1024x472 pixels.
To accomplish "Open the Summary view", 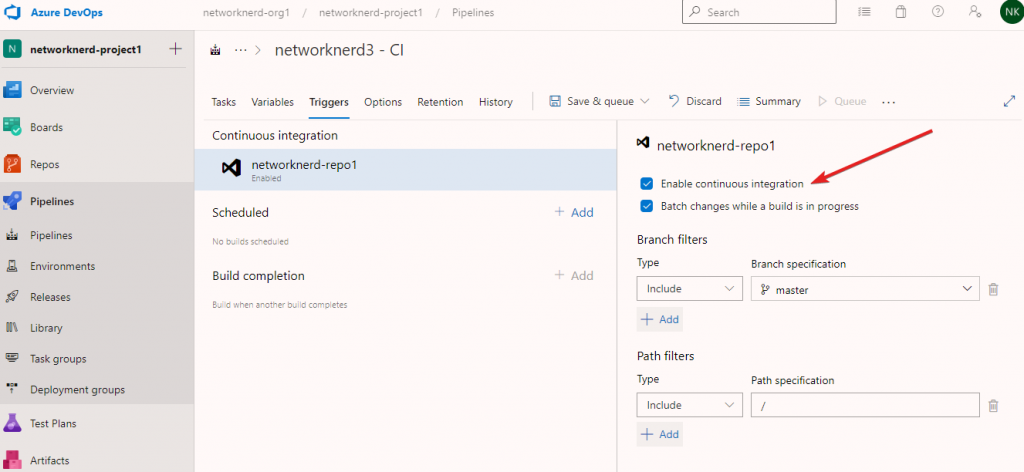I will pyautogui.click(x=769, y=101).
